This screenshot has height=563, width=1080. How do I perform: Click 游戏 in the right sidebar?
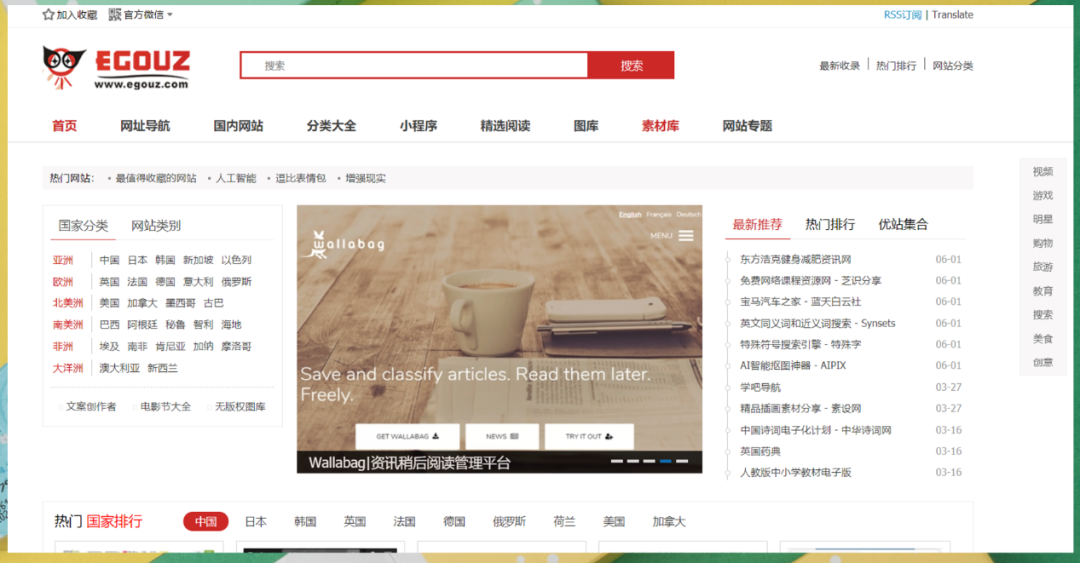click(x=1043, y=196)
